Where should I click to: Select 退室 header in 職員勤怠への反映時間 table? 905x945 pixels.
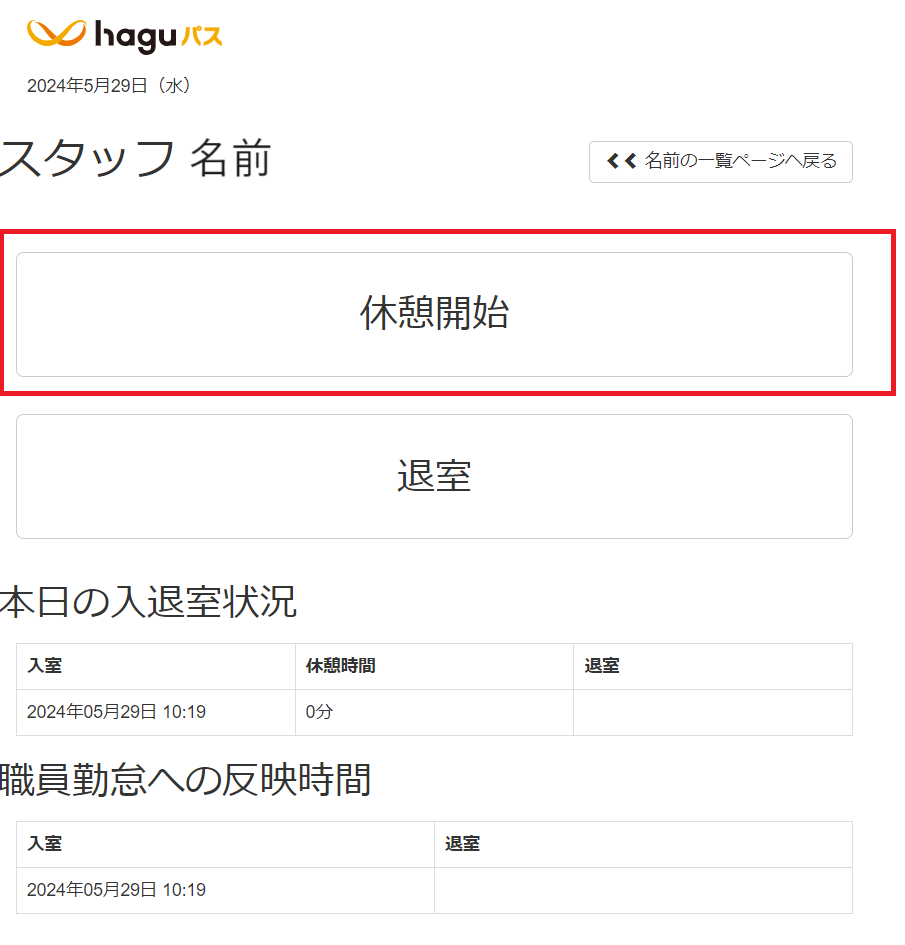[x=462, y=844]
